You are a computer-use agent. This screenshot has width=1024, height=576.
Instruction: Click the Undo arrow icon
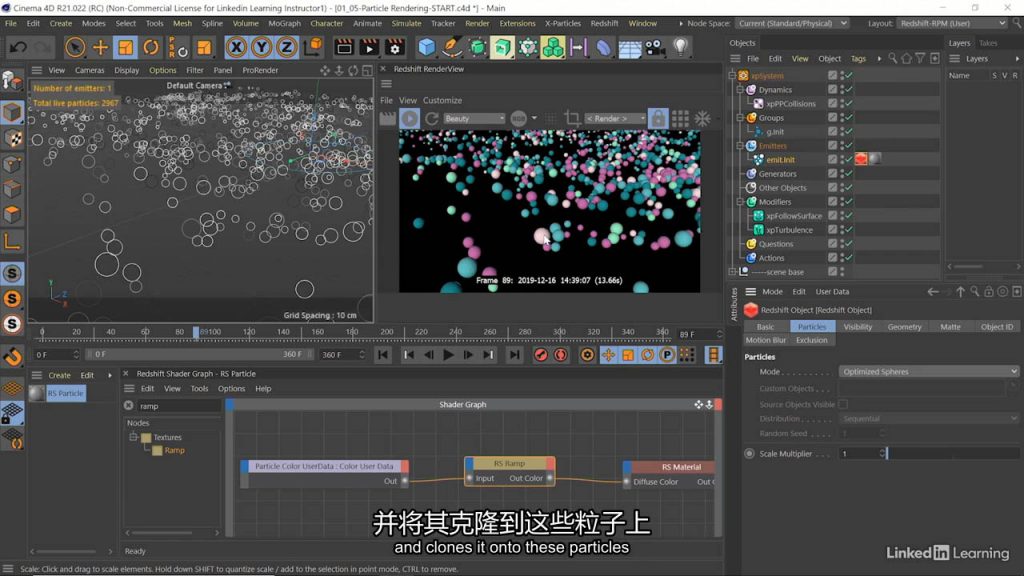(x=18, y=47)
